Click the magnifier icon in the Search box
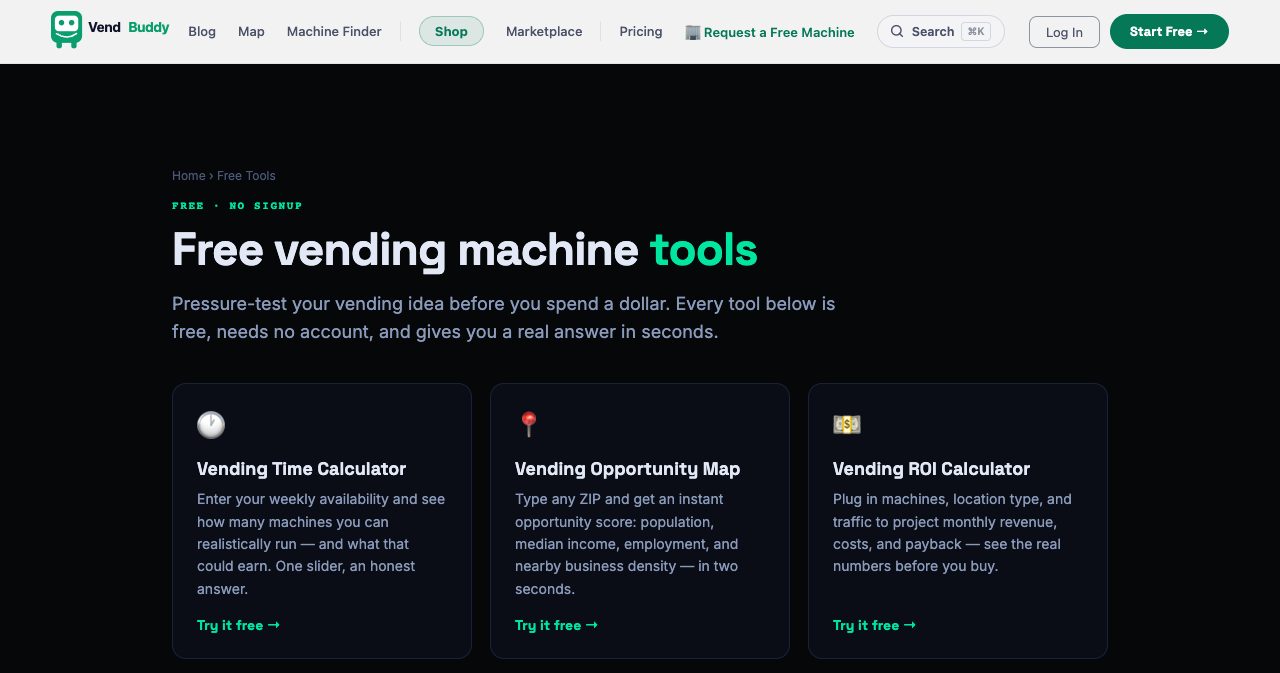 click(x=897, y=32)
